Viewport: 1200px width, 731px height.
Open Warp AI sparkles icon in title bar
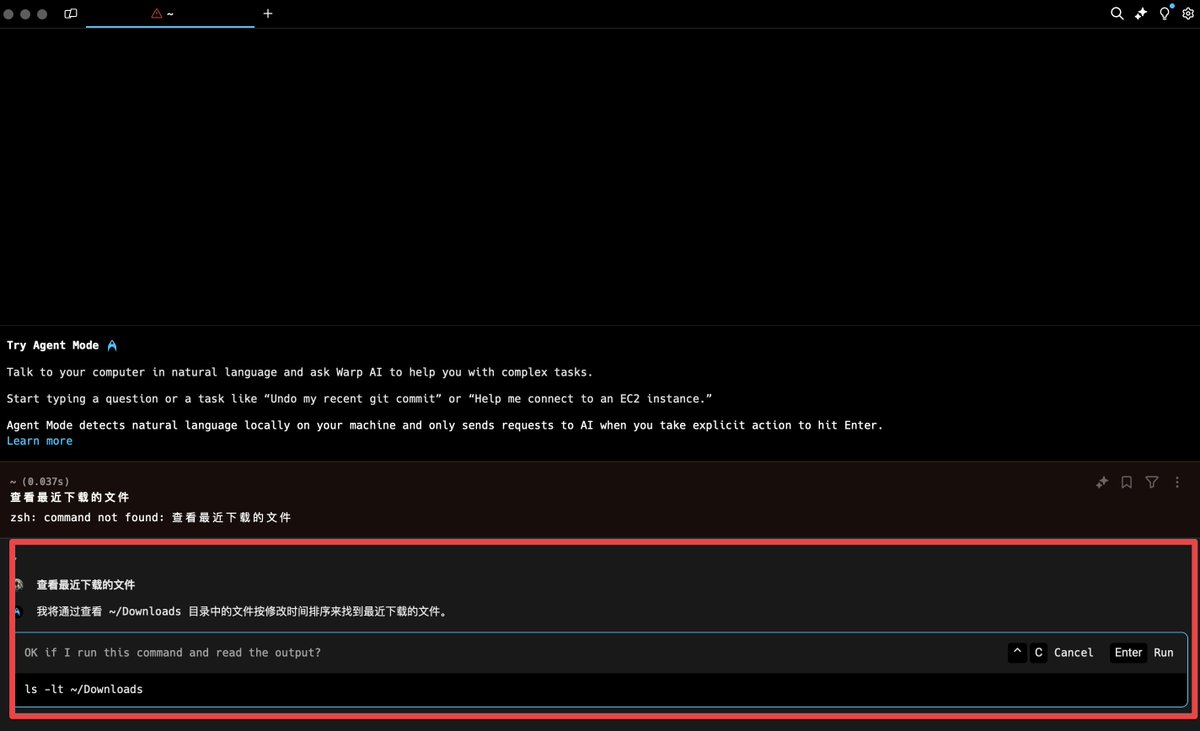point(1141,14)
